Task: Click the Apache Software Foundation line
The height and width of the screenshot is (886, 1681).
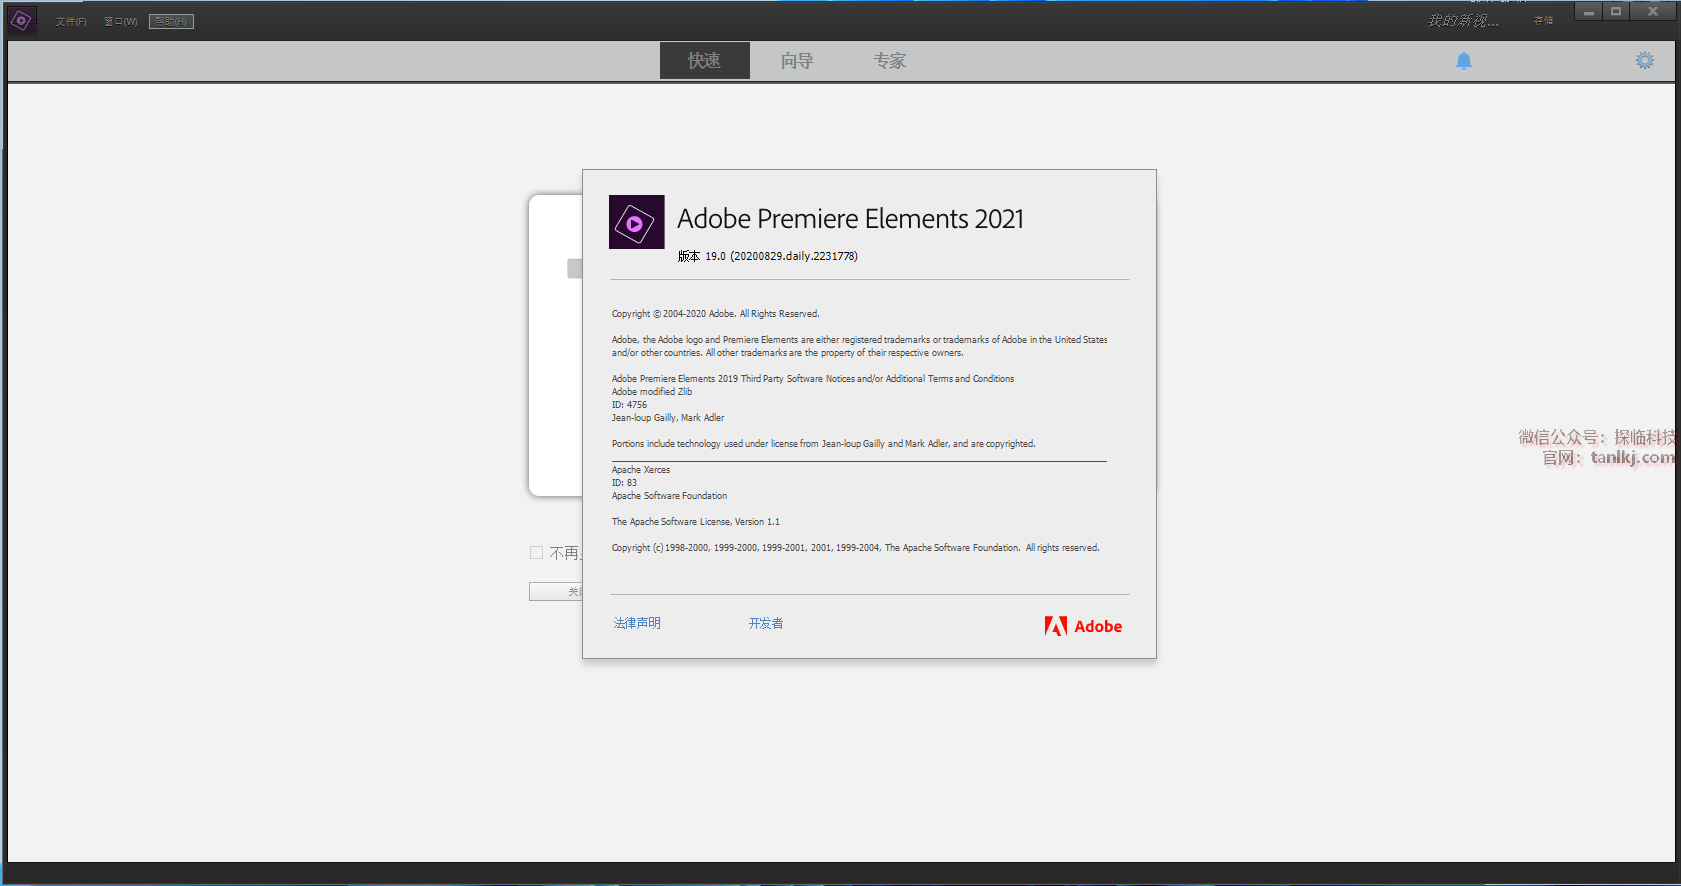Action: [x=670, y=496]
